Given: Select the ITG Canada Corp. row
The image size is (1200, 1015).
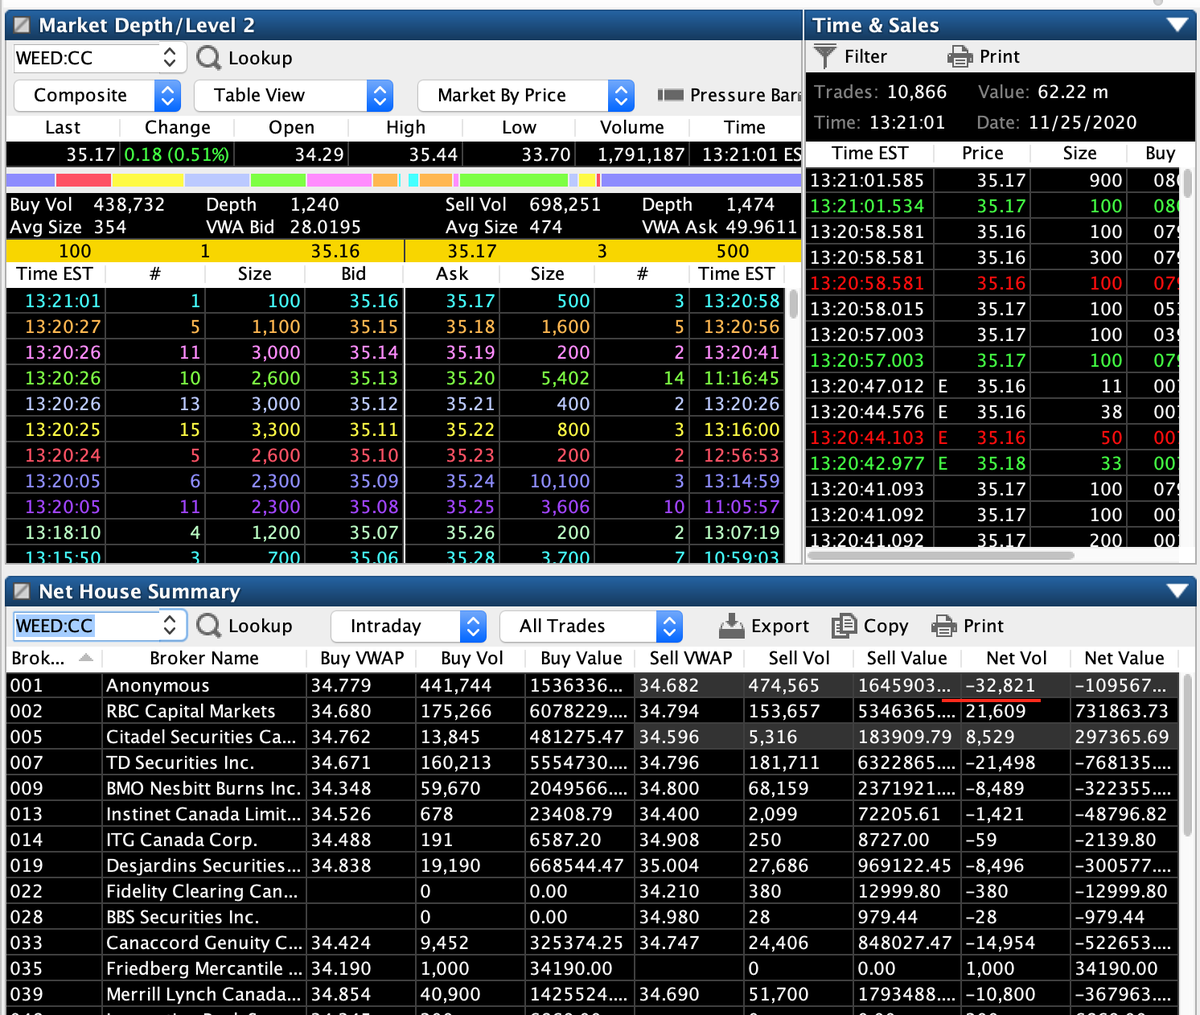Looking at the screenshot, I should click(x=593, y=840).
